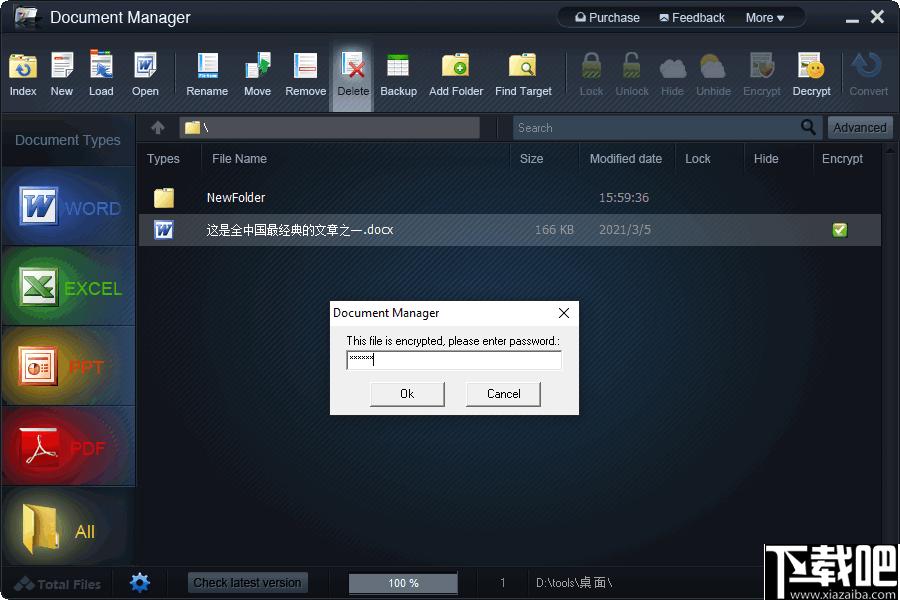Click the 2021/3/5 date cell

coord(624,230)
